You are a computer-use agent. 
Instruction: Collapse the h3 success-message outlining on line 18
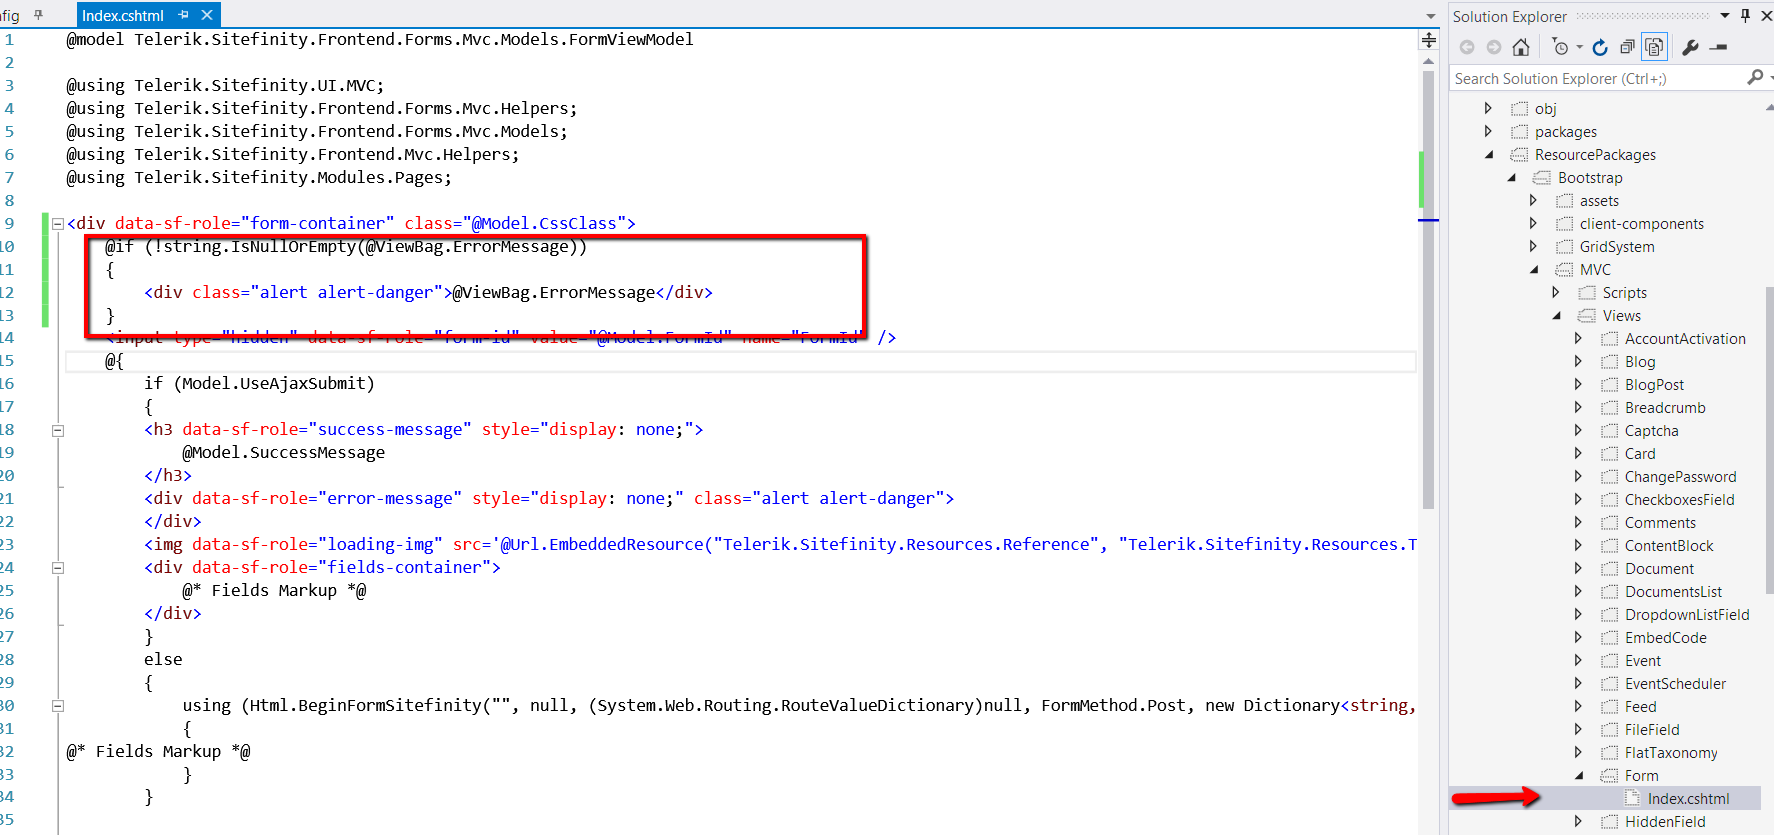(58, 431)
